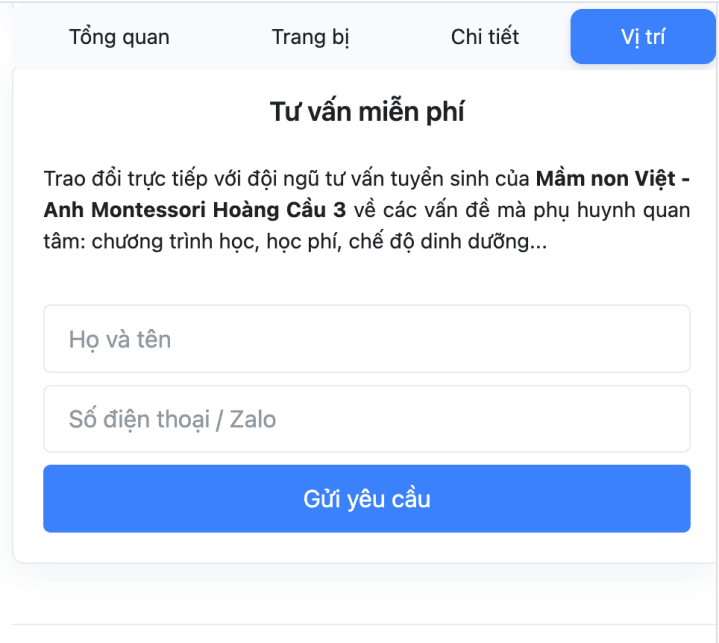Click the active Vị trí tab
This screenshot has width=719, height=643.
643,37
